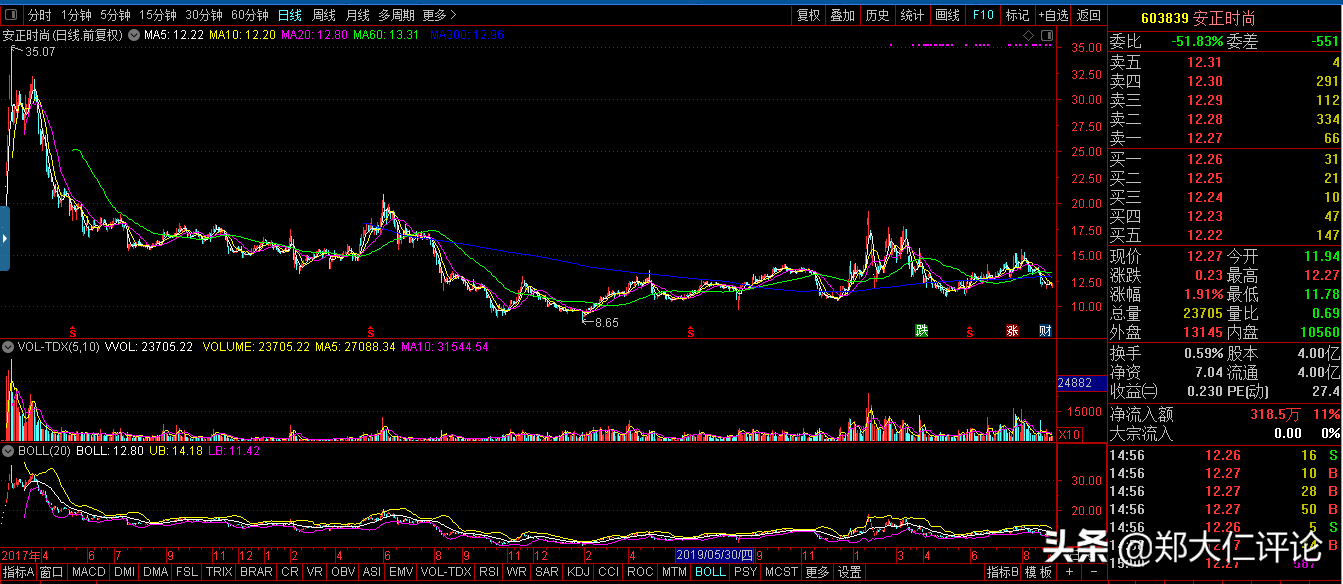The image size is (1343, 584).
Task: Click the 2019/05/30 date marker on timeline
Action: [x=715, y=553]
